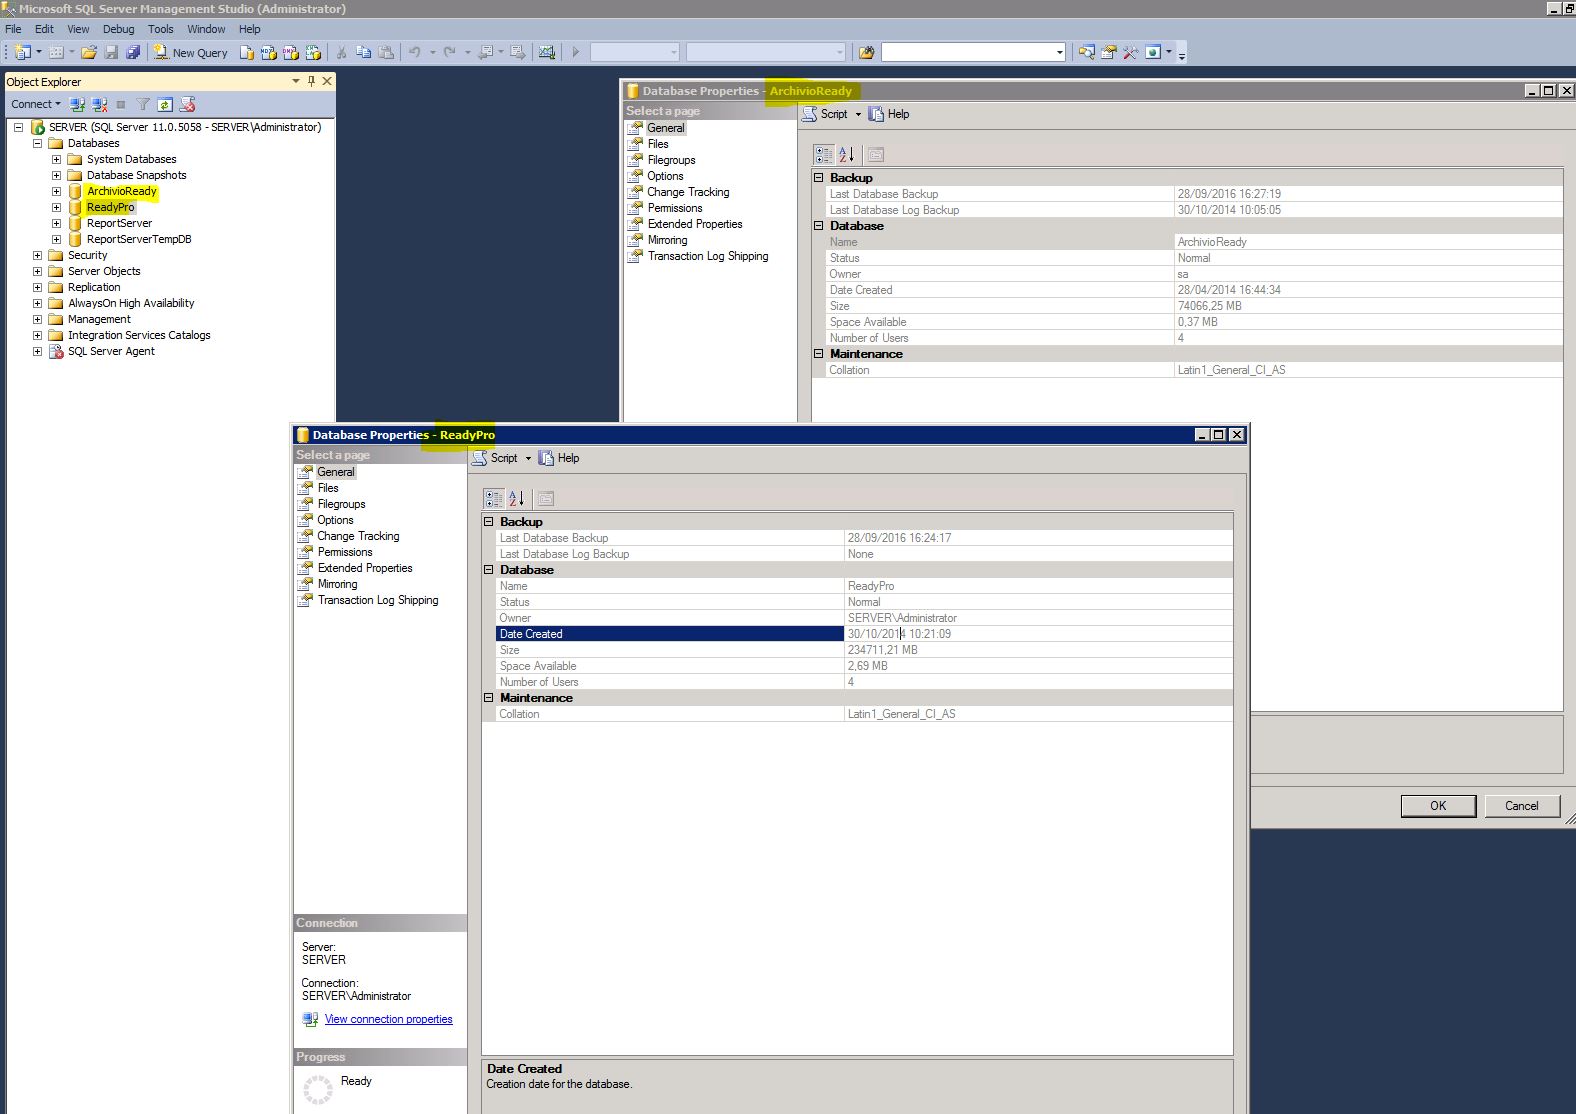This screenshot has height=1114, width=1576.
Task: Select Filegroups page in ArchivioReady properties
Action: click(671, 160)
